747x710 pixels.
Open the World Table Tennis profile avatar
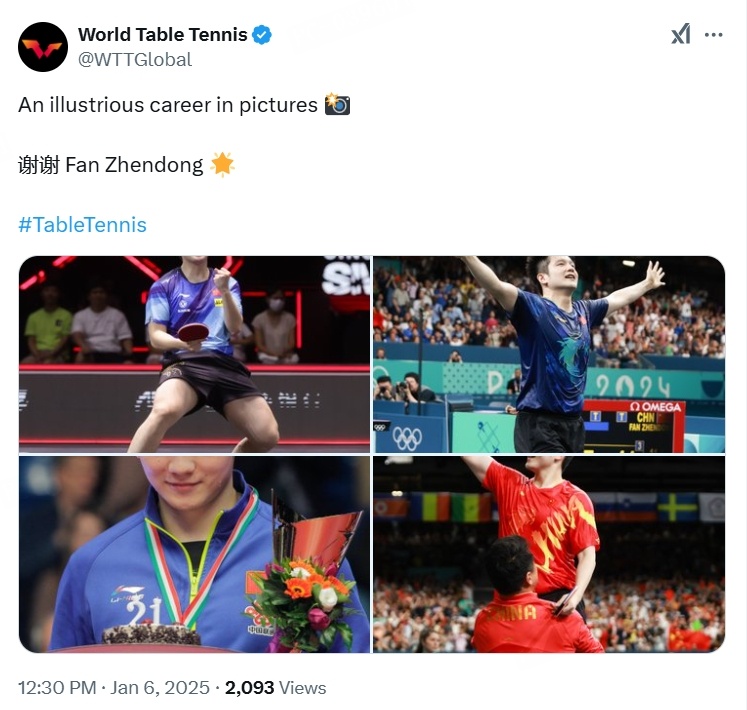pyautogui.click(x=43, y=47)
